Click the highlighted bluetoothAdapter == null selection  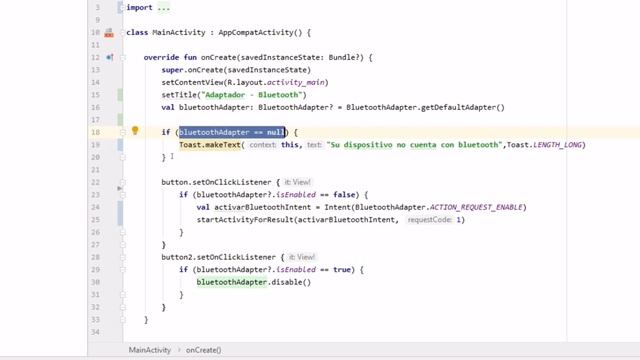click(x=231, y=132)
